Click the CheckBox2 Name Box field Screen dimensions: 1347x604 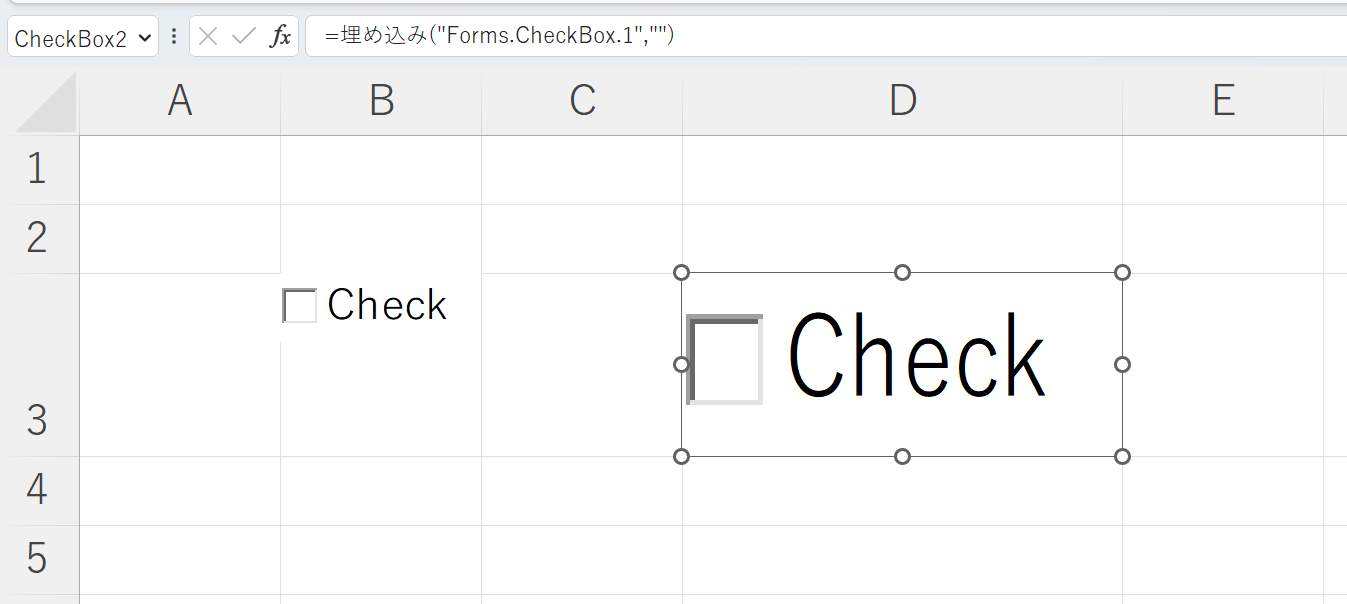70,38
